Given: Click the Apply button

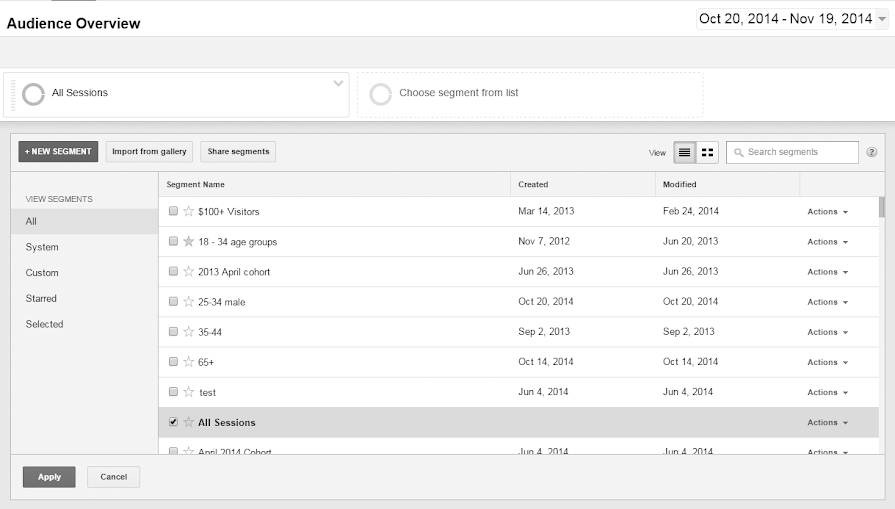Looking at the screenshot, I should pos(49,477).
